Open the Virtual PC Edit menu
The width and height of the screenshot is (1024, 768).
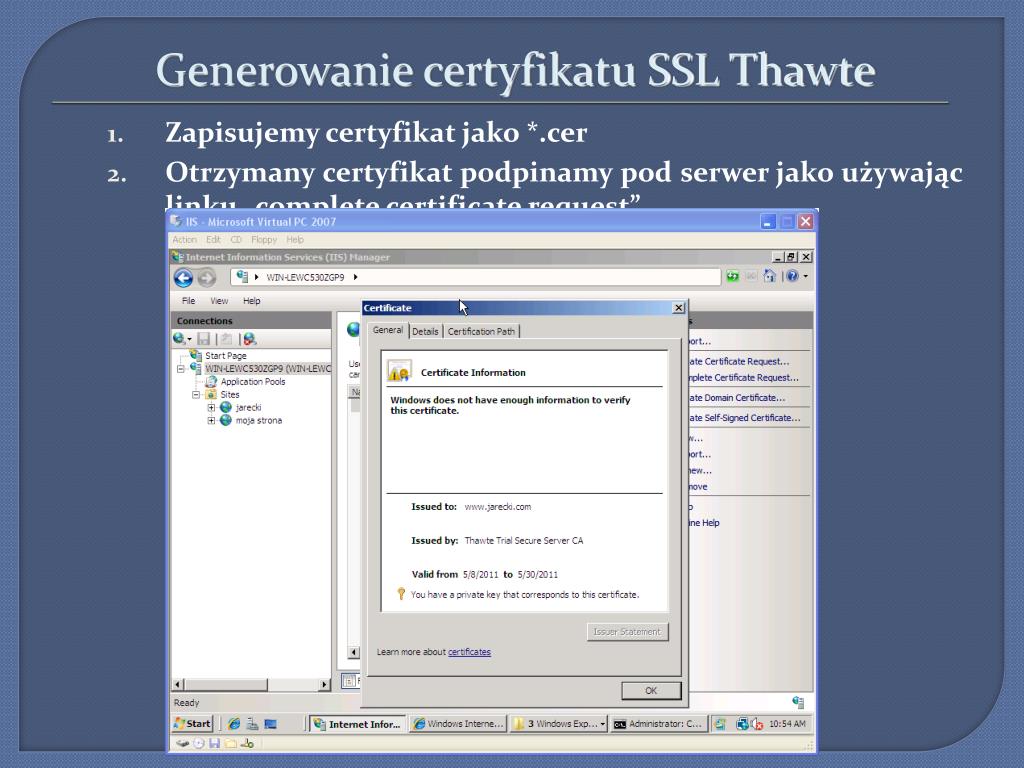214,240
